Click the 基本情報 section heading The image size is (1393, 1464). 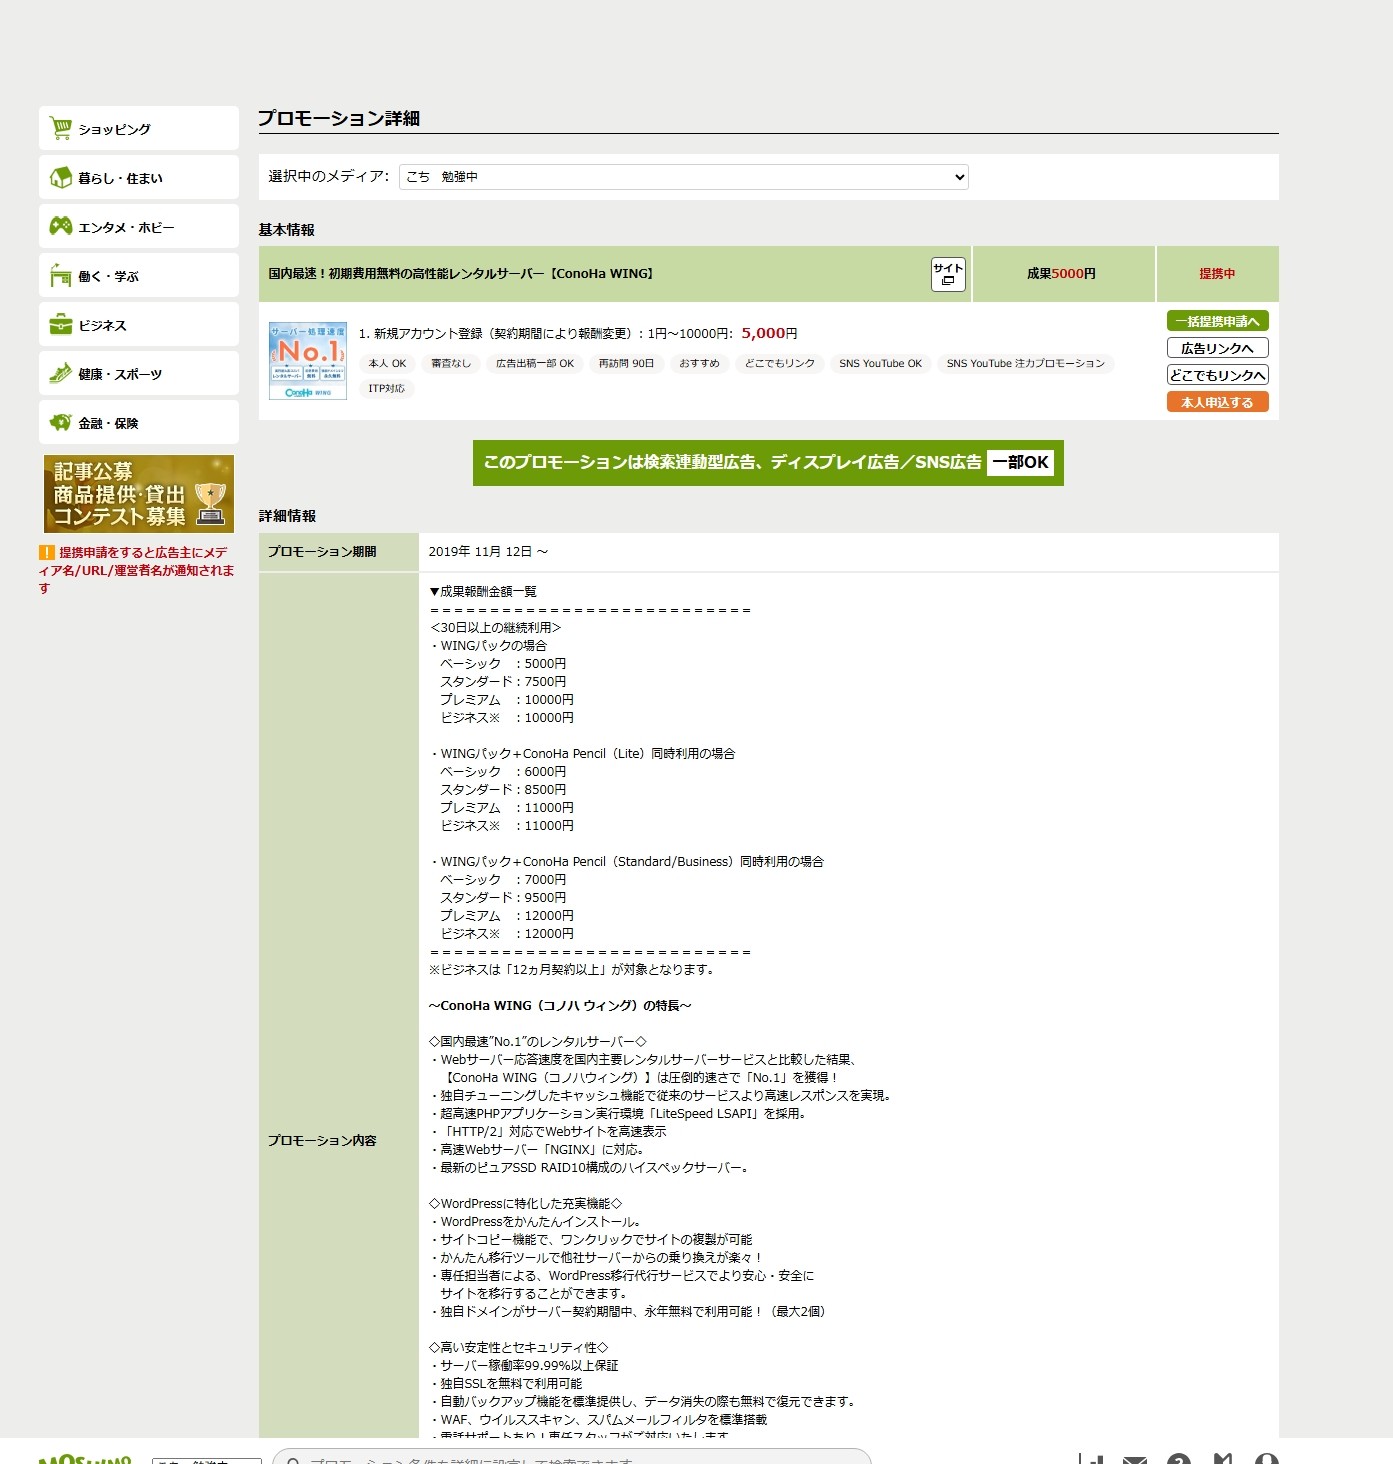pos(287,230)
